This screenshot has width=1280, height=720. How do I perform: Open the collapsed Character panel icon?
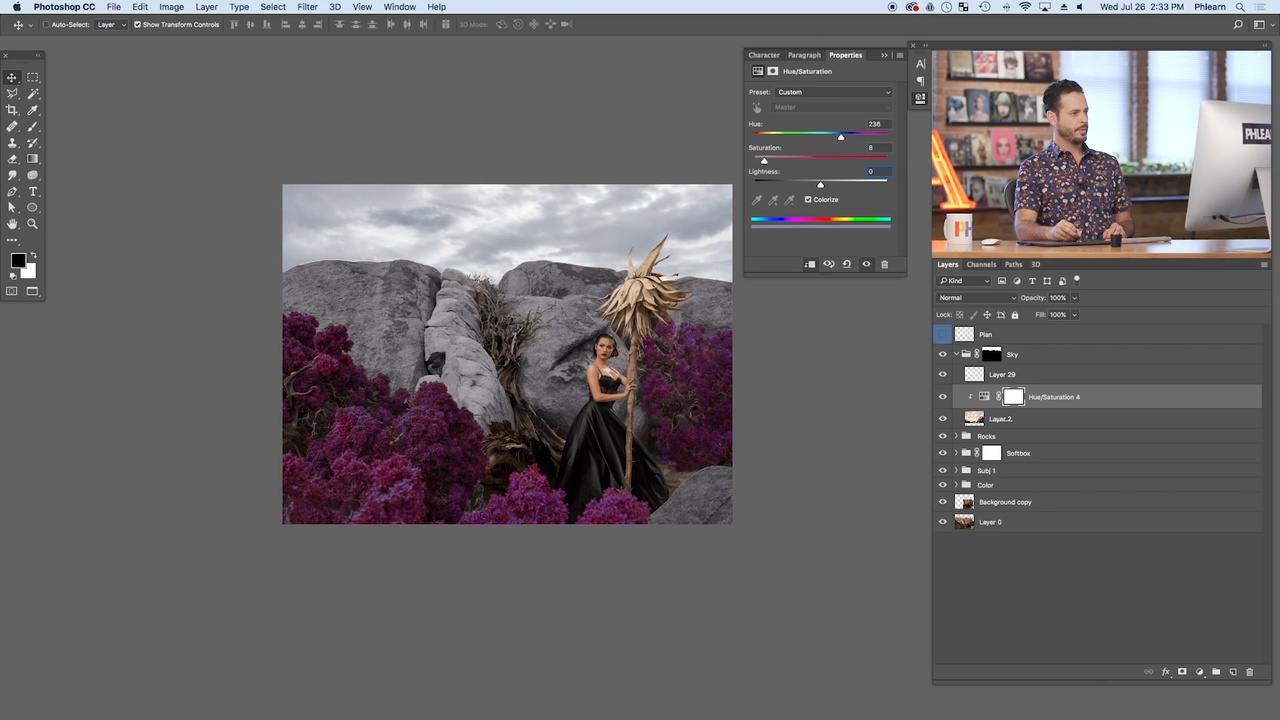(921, 64)
